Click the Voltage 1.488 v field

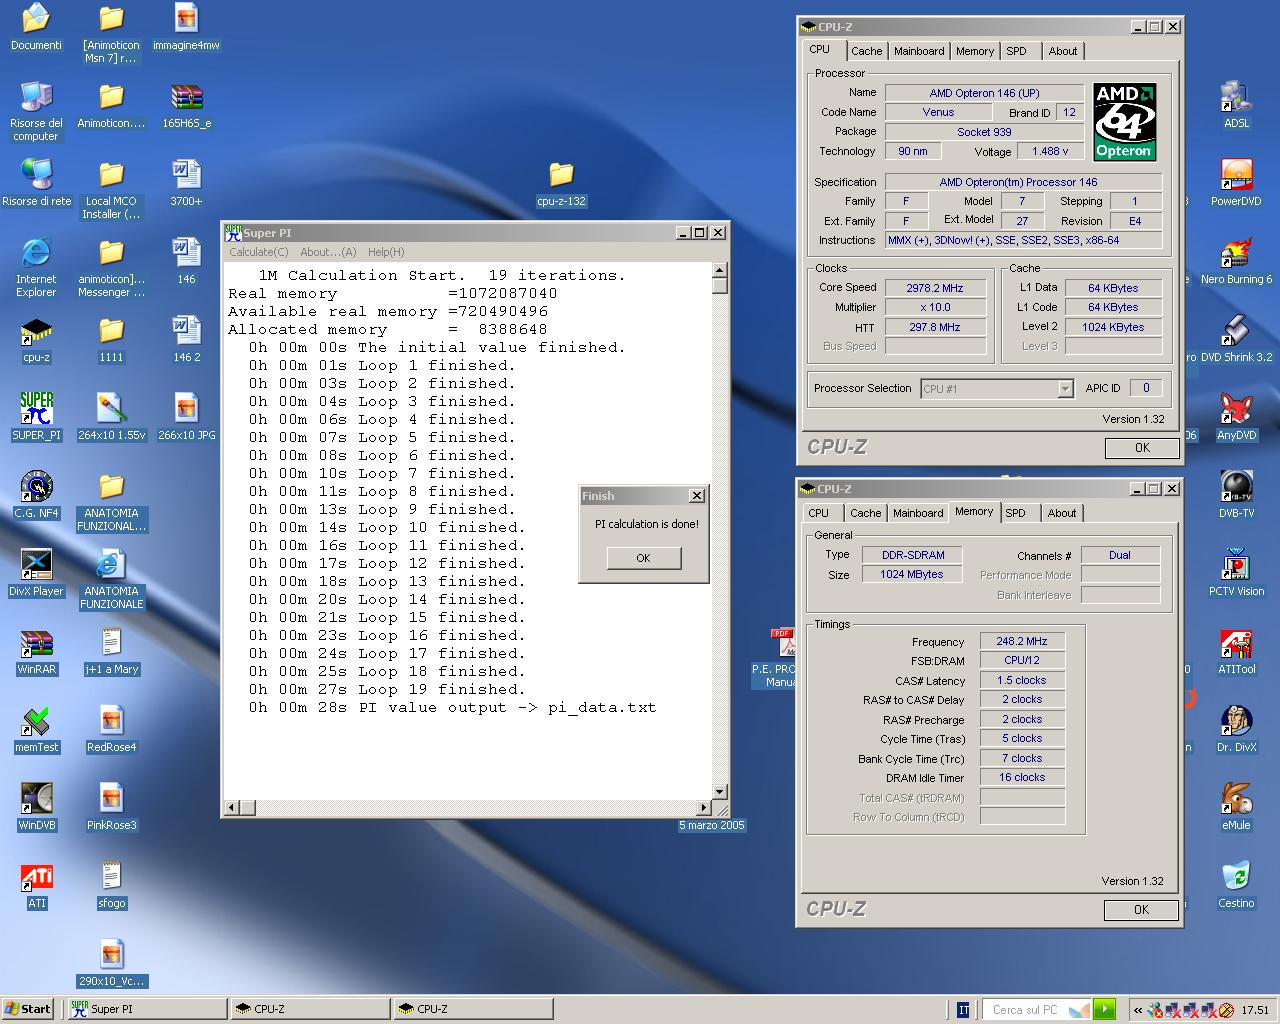click(x=1050, y=152)
